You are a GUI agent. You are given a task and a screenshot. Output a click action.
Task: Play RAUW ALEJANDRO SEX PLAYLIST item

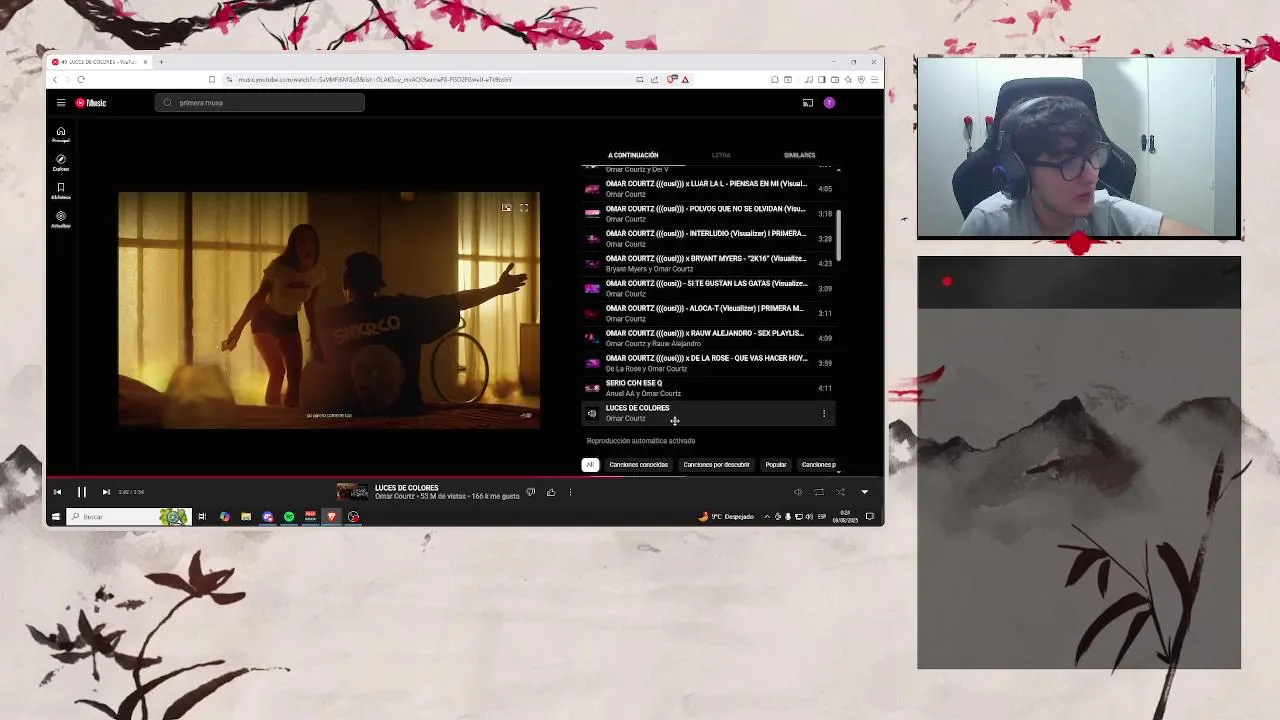(708, 338)
